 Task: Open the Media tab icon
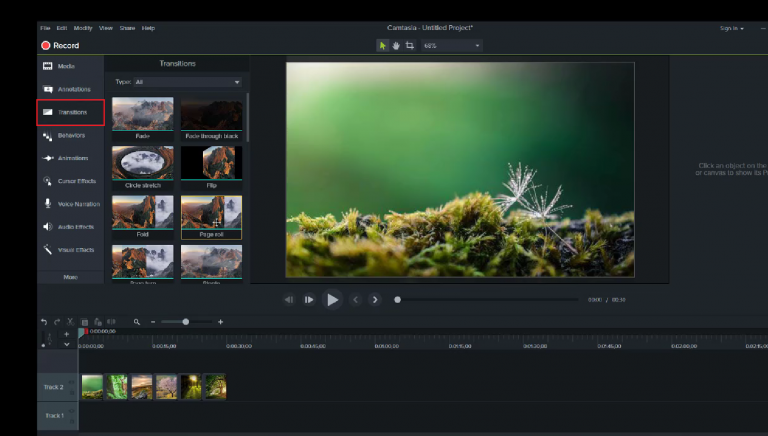48,66
